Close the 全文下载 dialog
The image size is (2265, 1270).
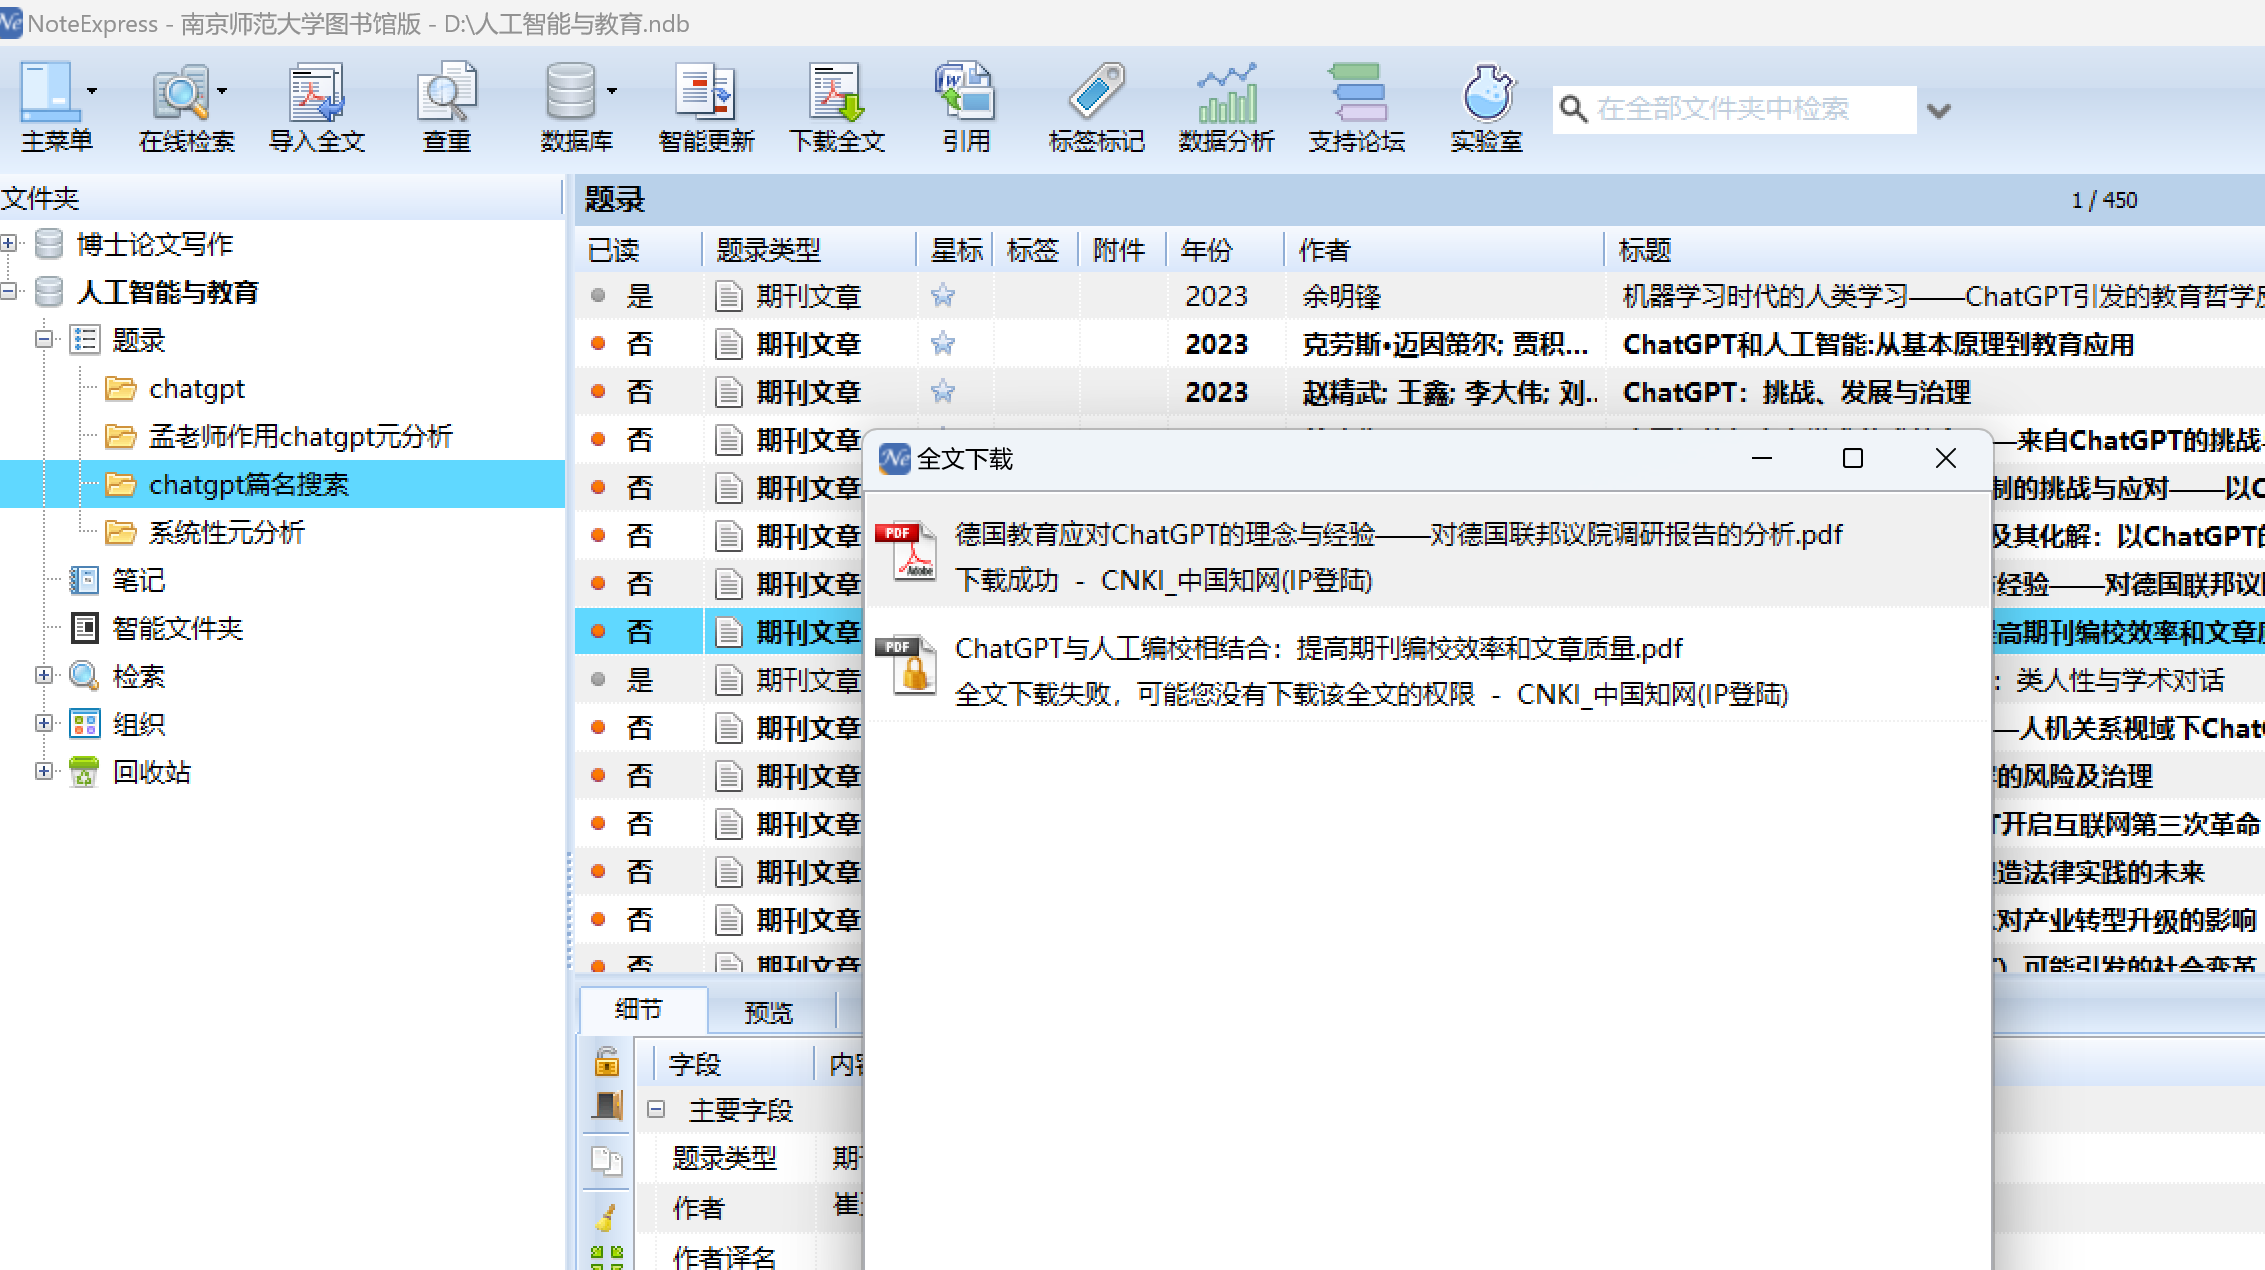(x=1946, y=458)
